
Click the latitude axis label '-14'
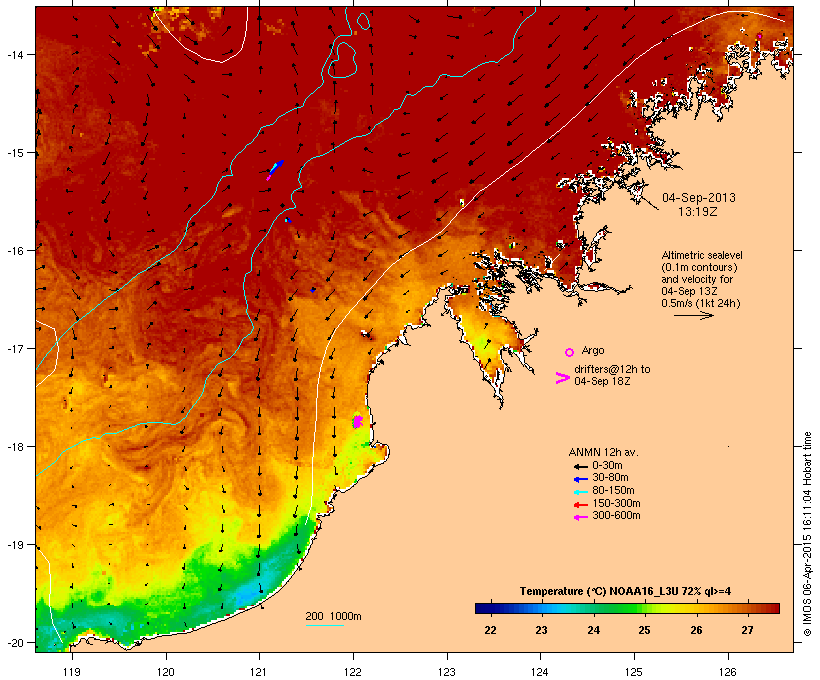[15, 55]
